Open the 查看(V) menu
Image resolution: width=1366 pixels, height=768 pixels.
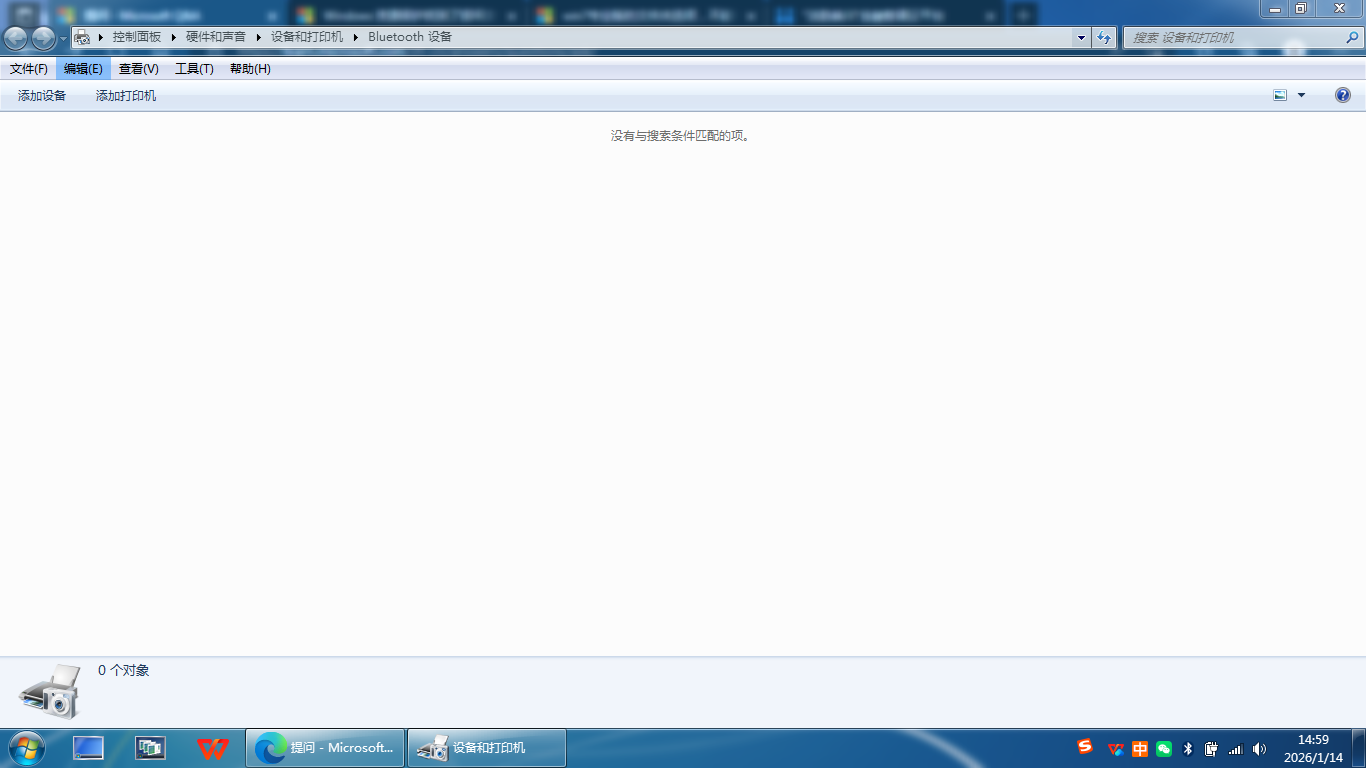pos(139,69)
